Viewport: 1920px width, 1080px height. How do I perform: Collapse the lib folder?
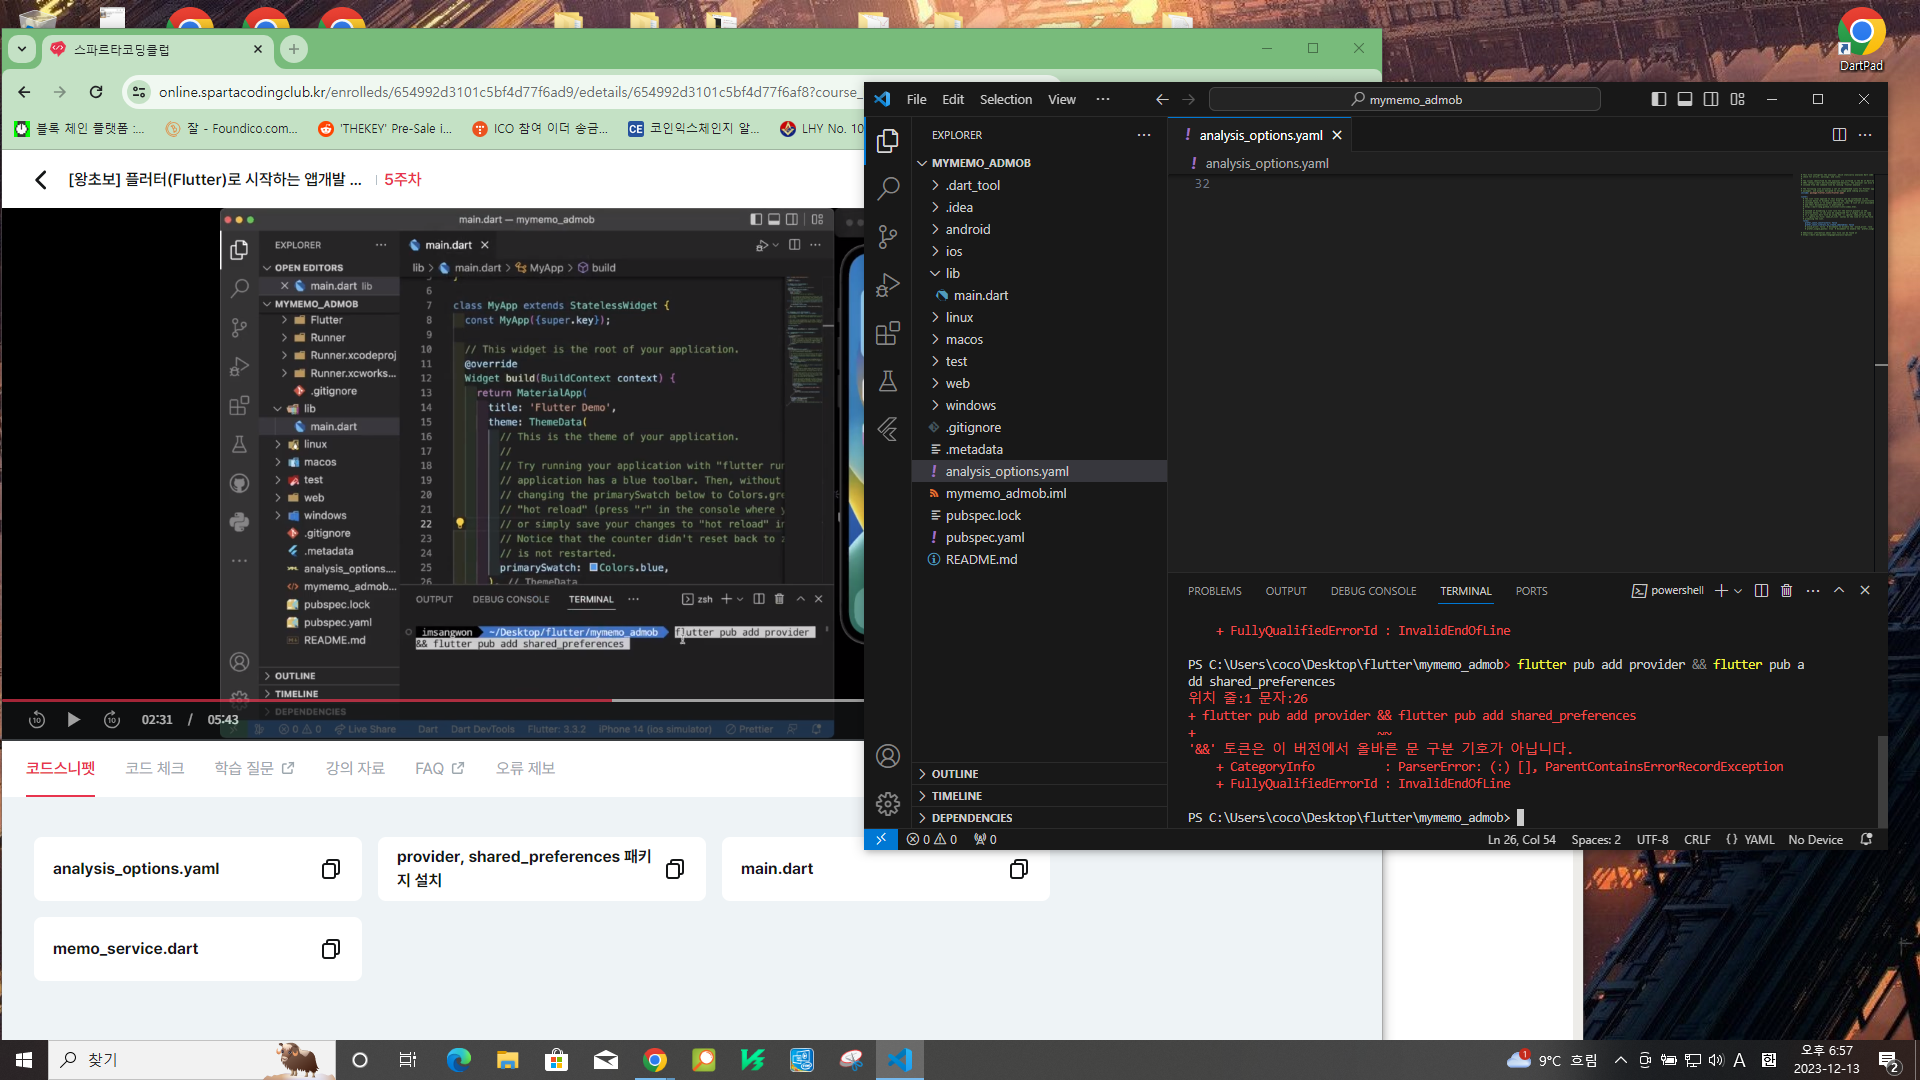(x=1039, y=273)
